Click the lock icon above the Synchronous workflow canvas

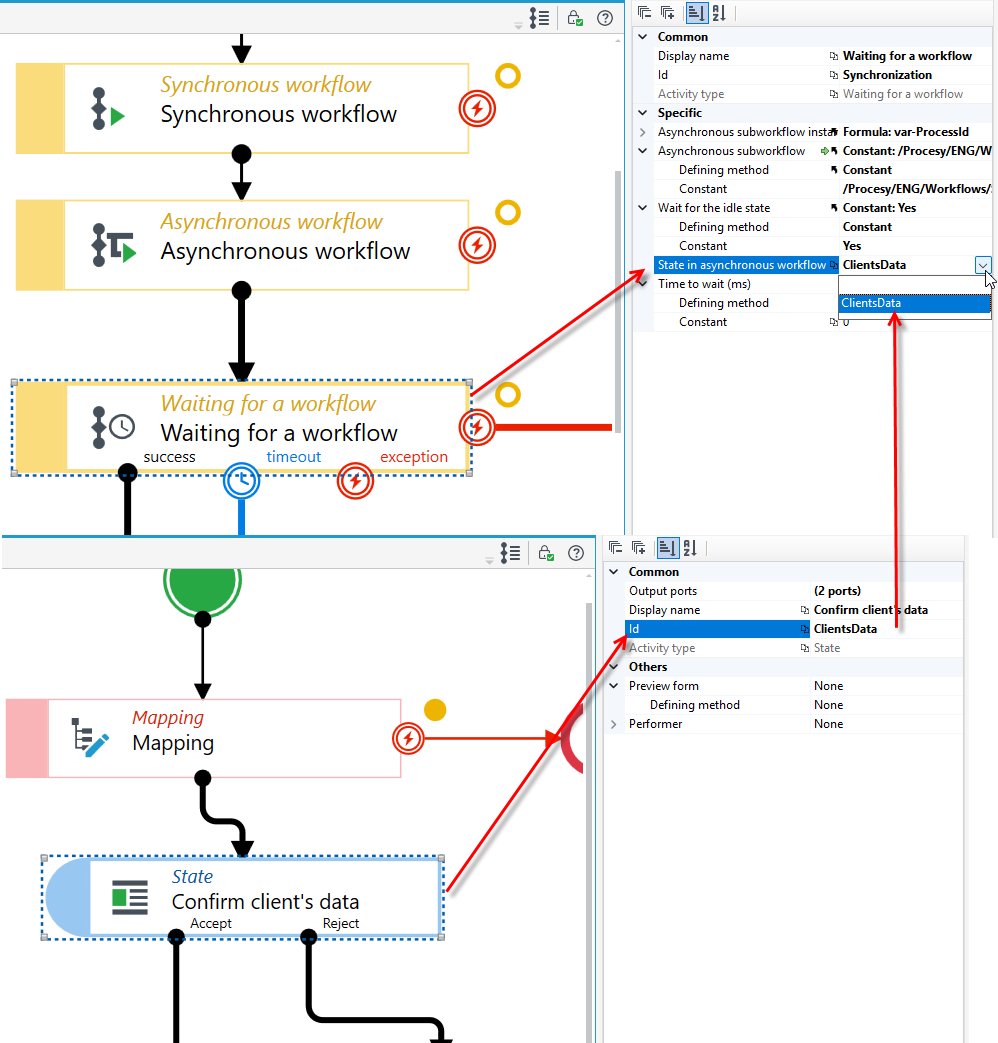575,18
